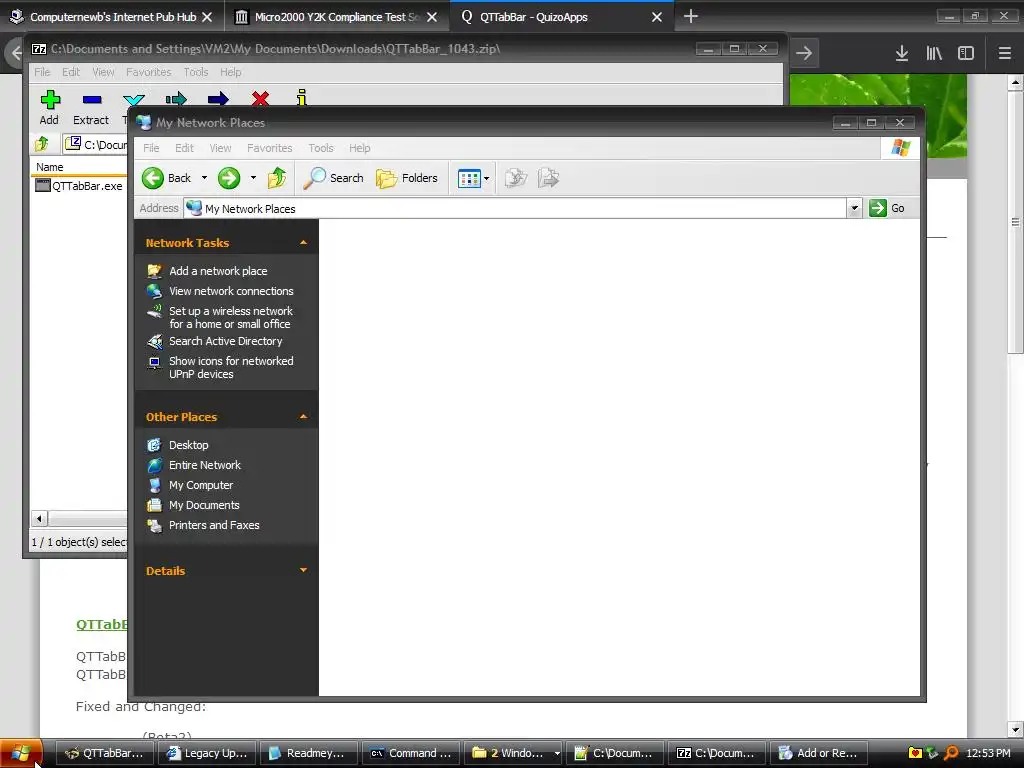Click the Windows Start button
This screenshot has height=768, width=1024.
(x=21, y=753)
